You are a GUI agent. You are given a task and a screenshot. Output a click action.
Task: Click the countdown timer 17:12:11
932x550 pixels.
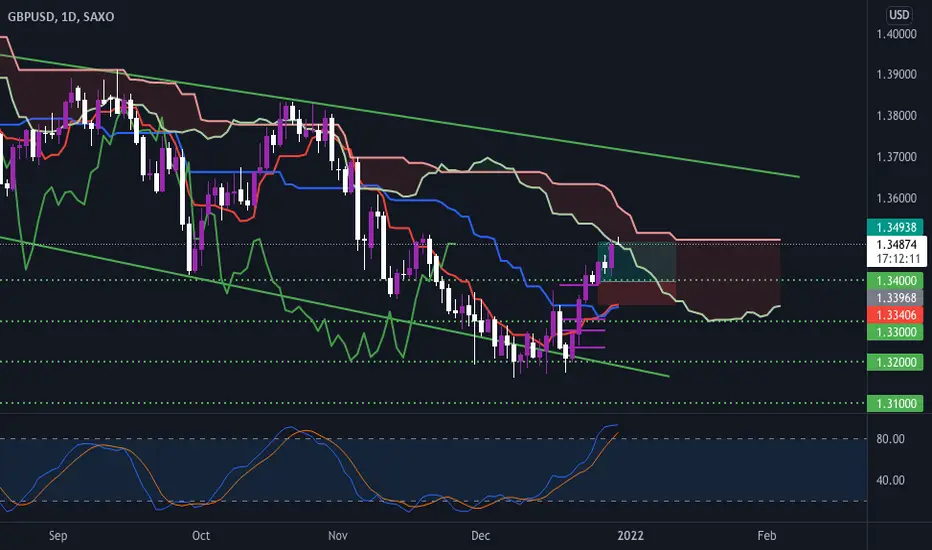click(x=898, y=259)
